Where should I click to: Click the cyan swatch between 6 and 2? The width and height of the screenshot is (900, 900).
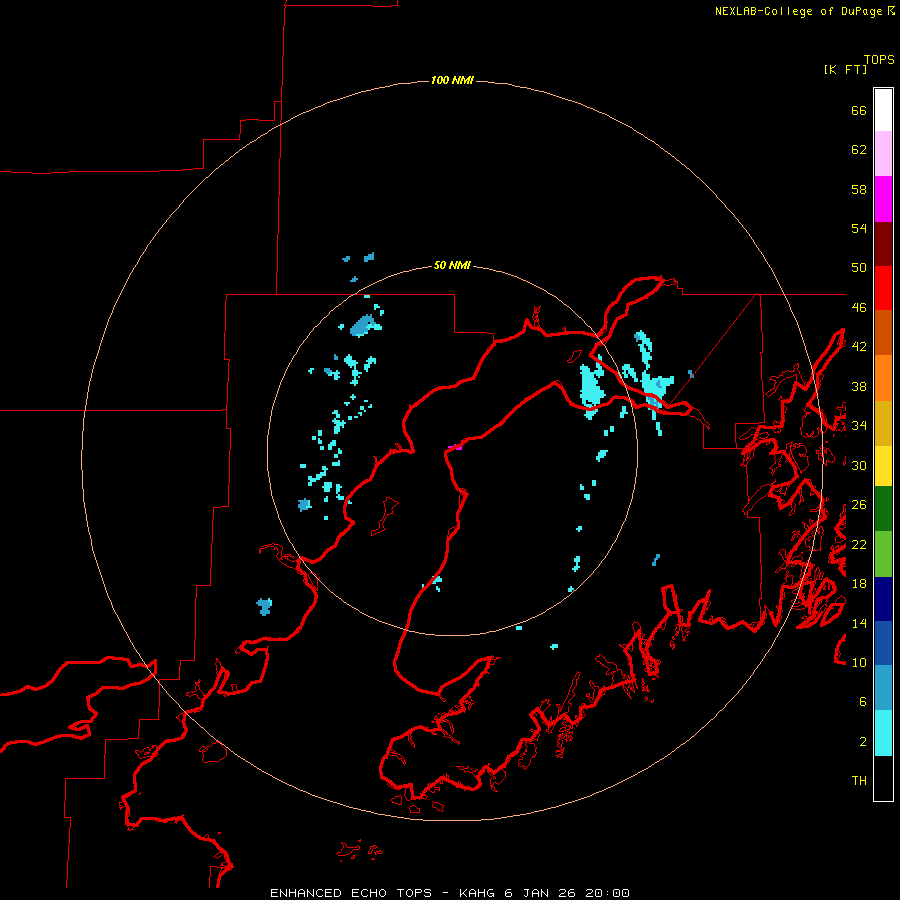click(883, 733)
